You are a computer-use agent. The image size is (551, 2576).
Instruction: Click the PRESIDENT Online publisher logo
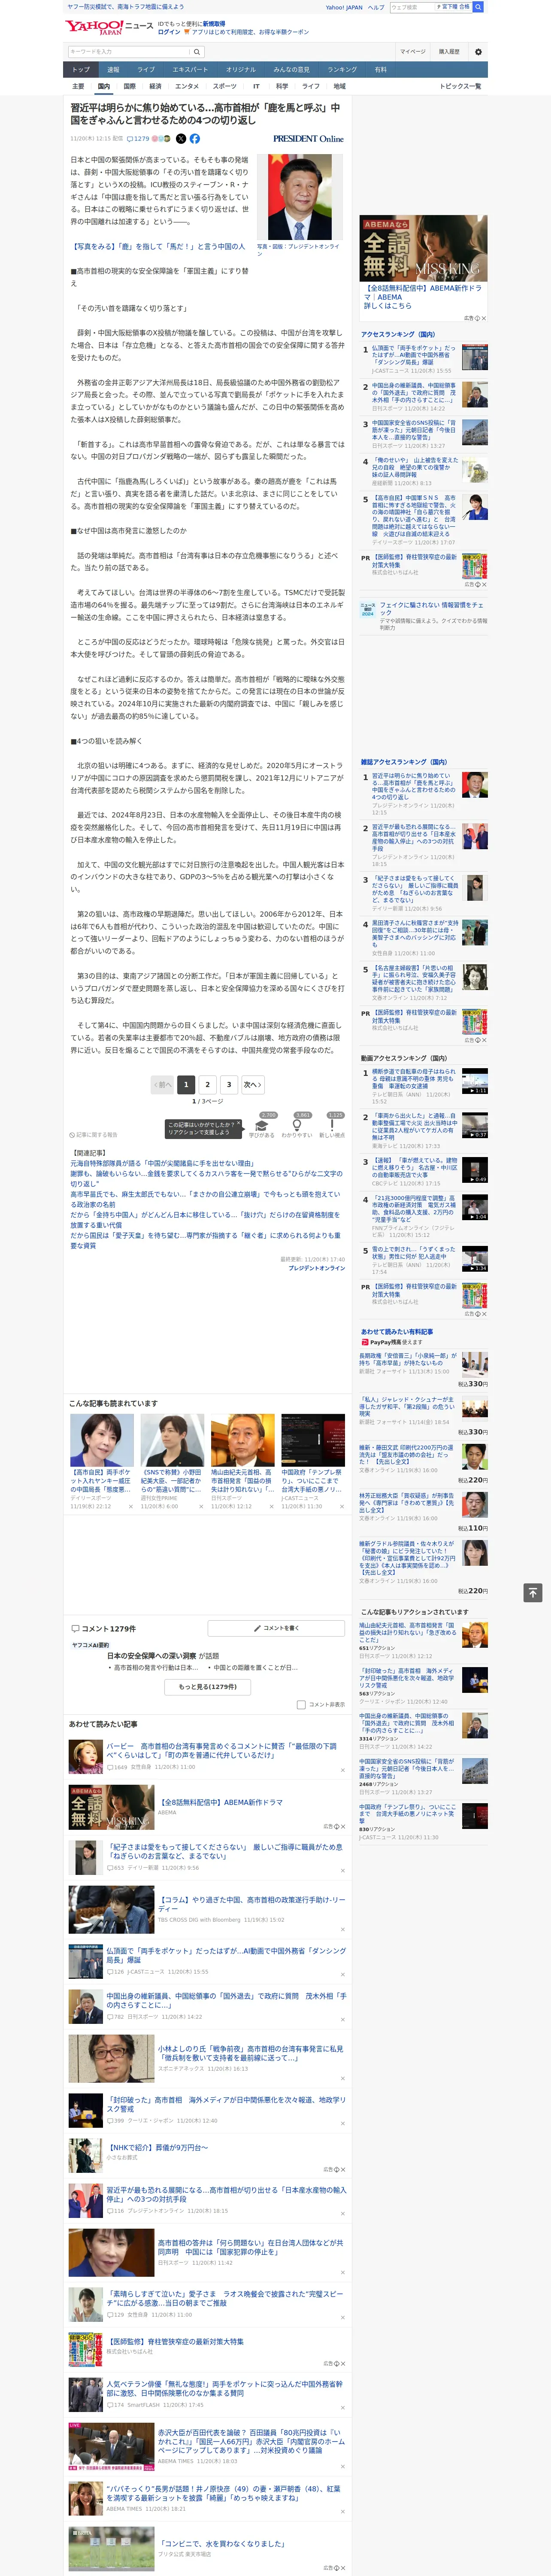point(308,139)
